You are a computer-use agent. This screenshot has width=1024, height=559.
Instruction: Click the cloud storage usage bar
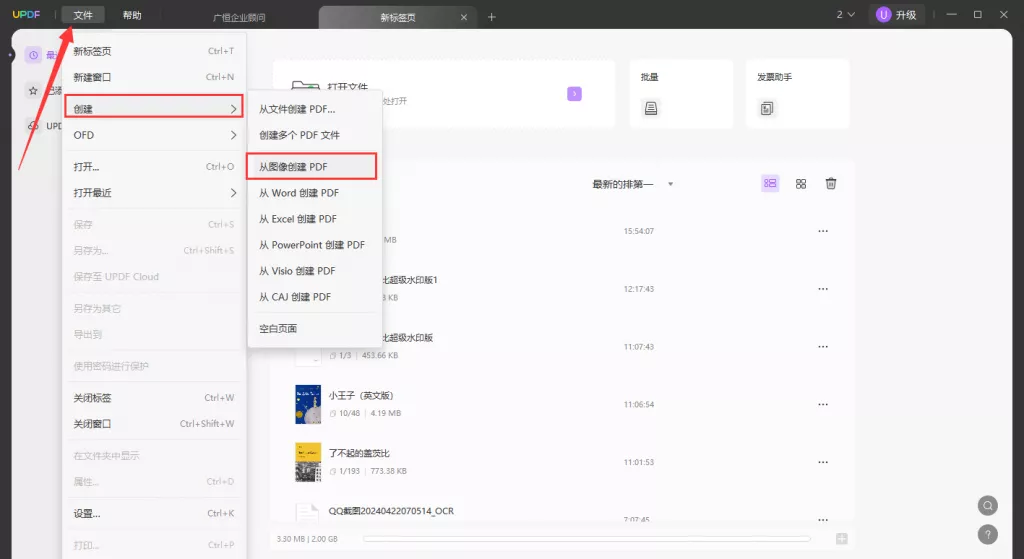586,539
